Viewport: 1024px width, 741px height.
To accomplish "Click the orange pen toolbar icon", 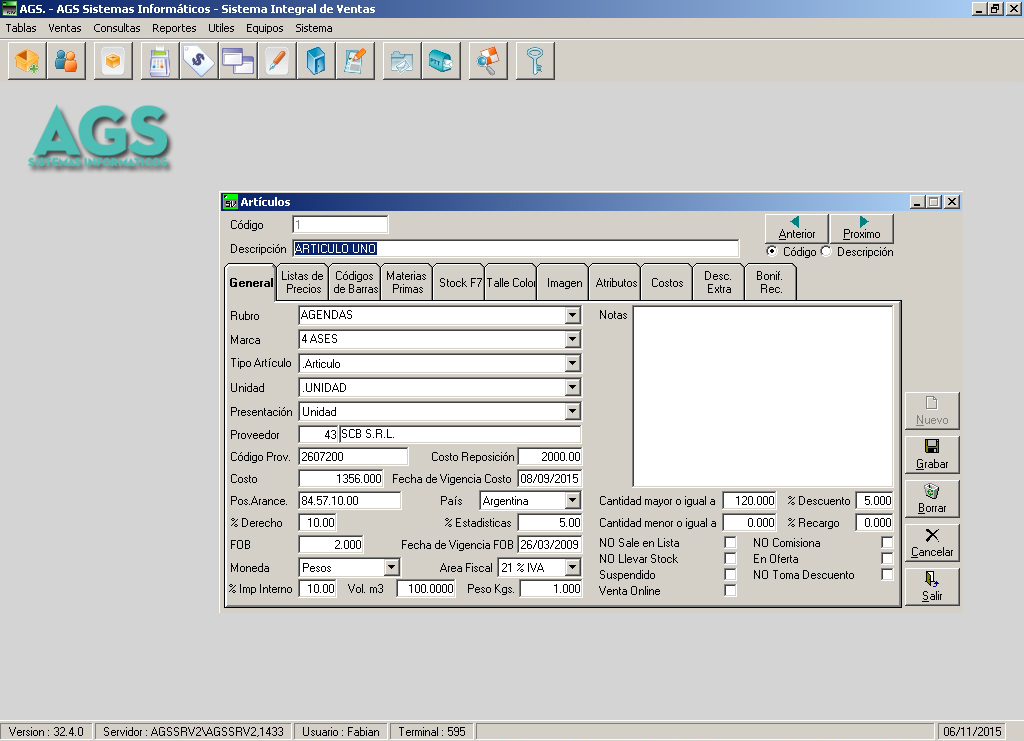I will point(278,61).
